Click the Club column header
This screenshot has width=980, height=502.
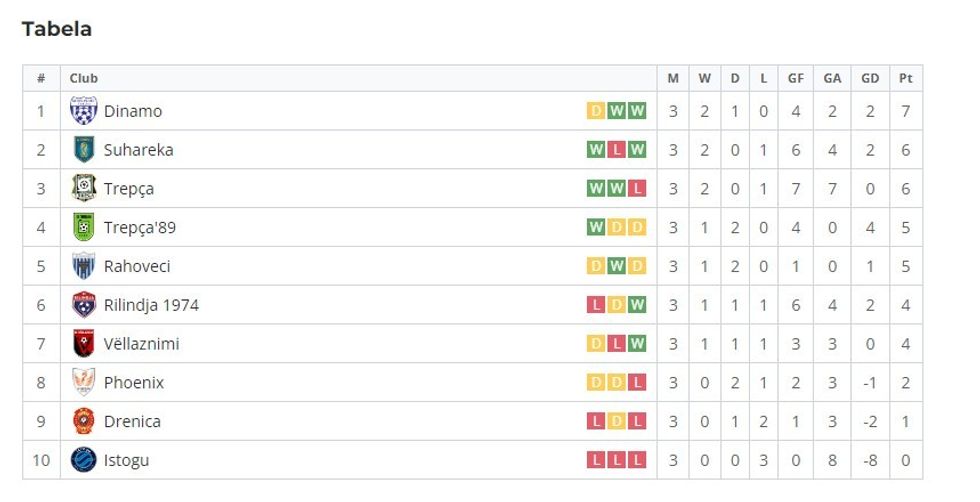[x=84, y=78]
